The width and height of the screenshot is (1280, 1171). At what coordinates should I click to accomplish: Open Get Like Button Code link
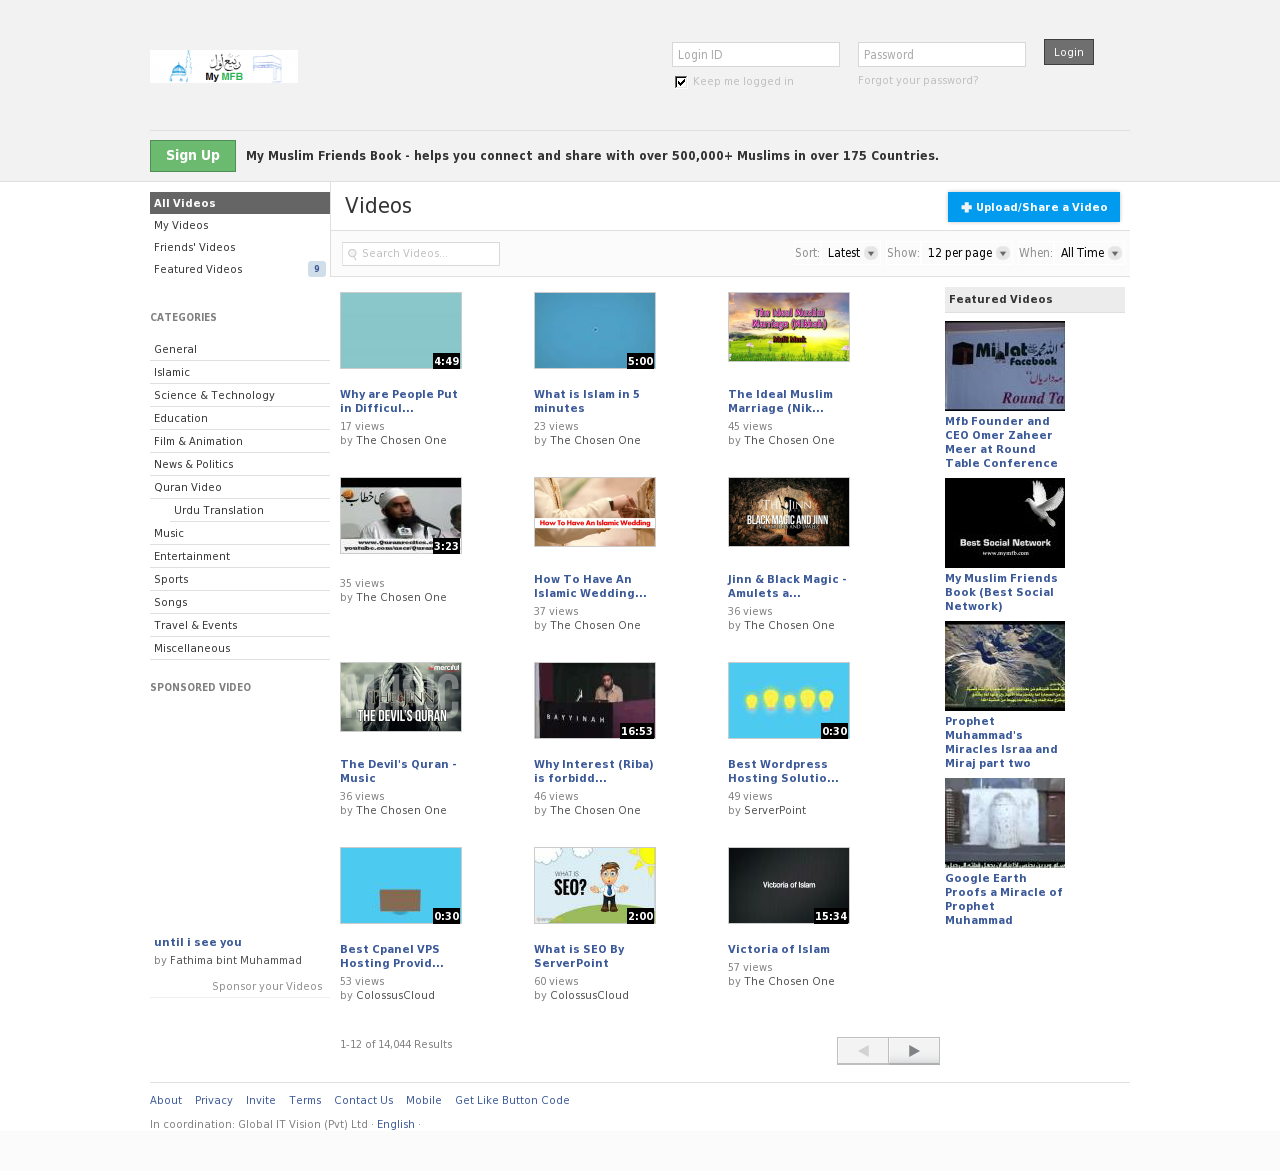[x=512, y=1100]
